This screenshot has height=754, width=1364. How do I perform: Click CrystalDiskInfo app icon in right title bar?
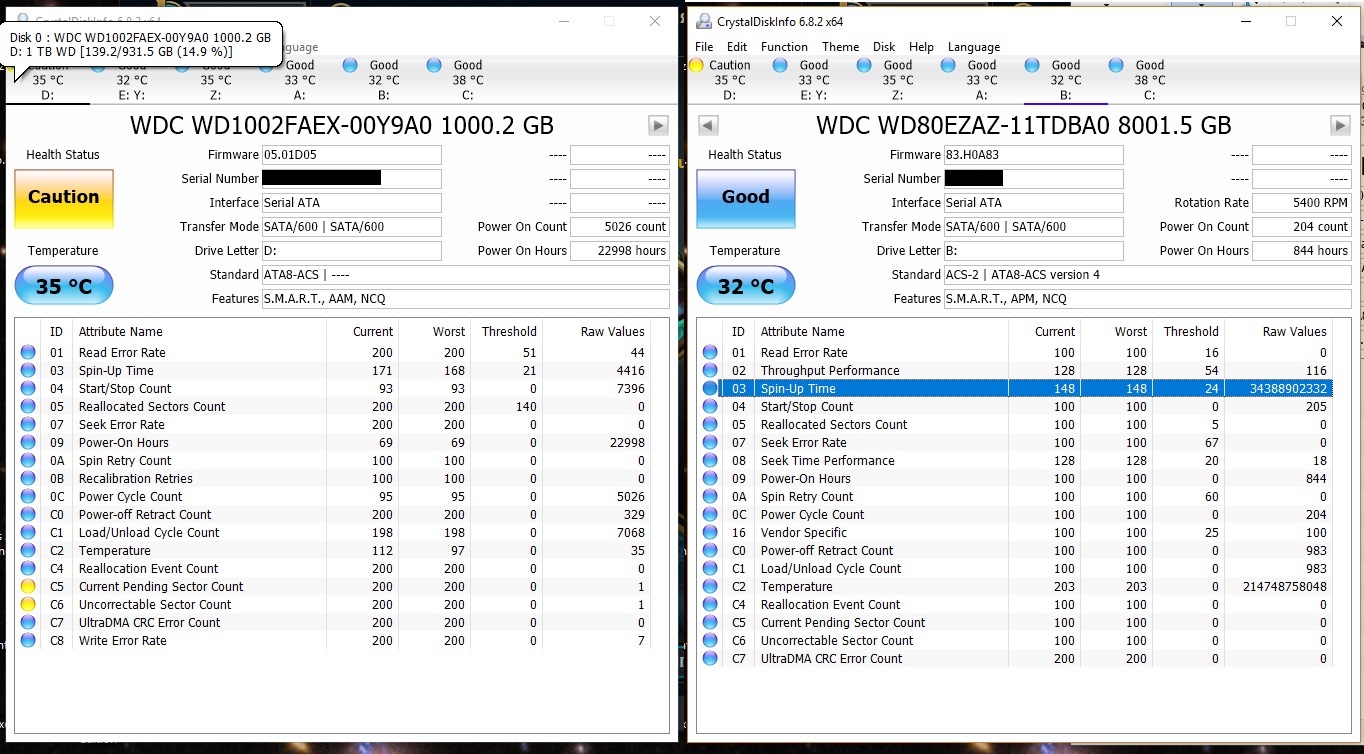click(704, 21)
